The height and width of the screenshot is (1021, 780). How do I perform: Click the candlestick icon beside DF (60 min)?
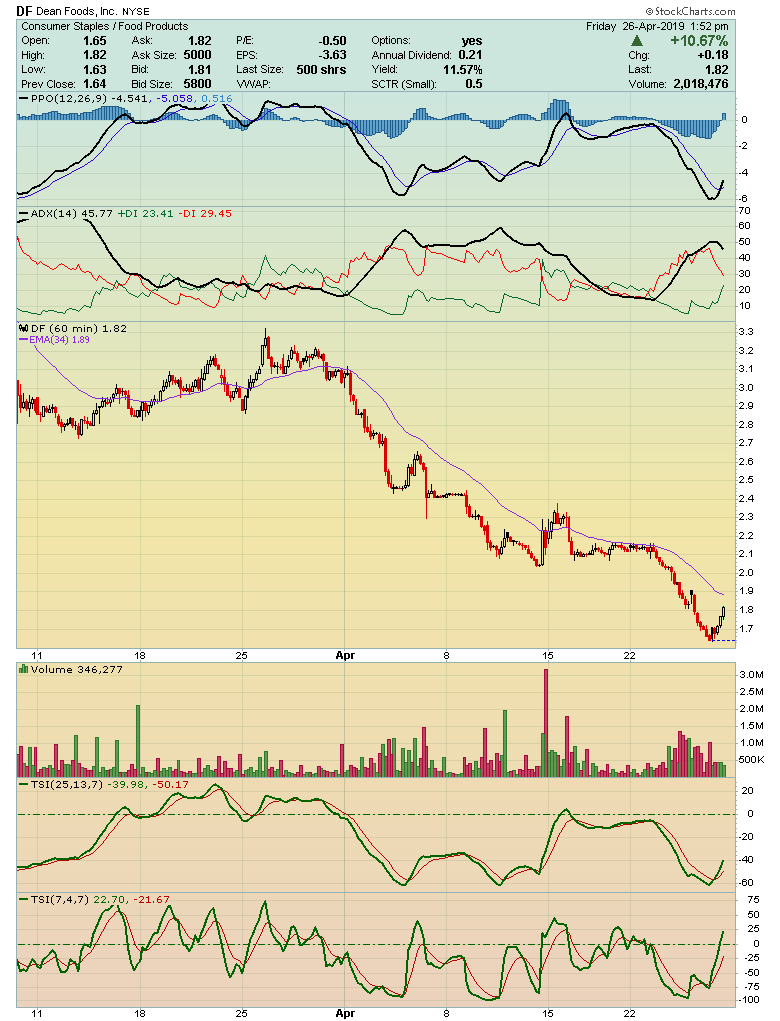[23, 328]
